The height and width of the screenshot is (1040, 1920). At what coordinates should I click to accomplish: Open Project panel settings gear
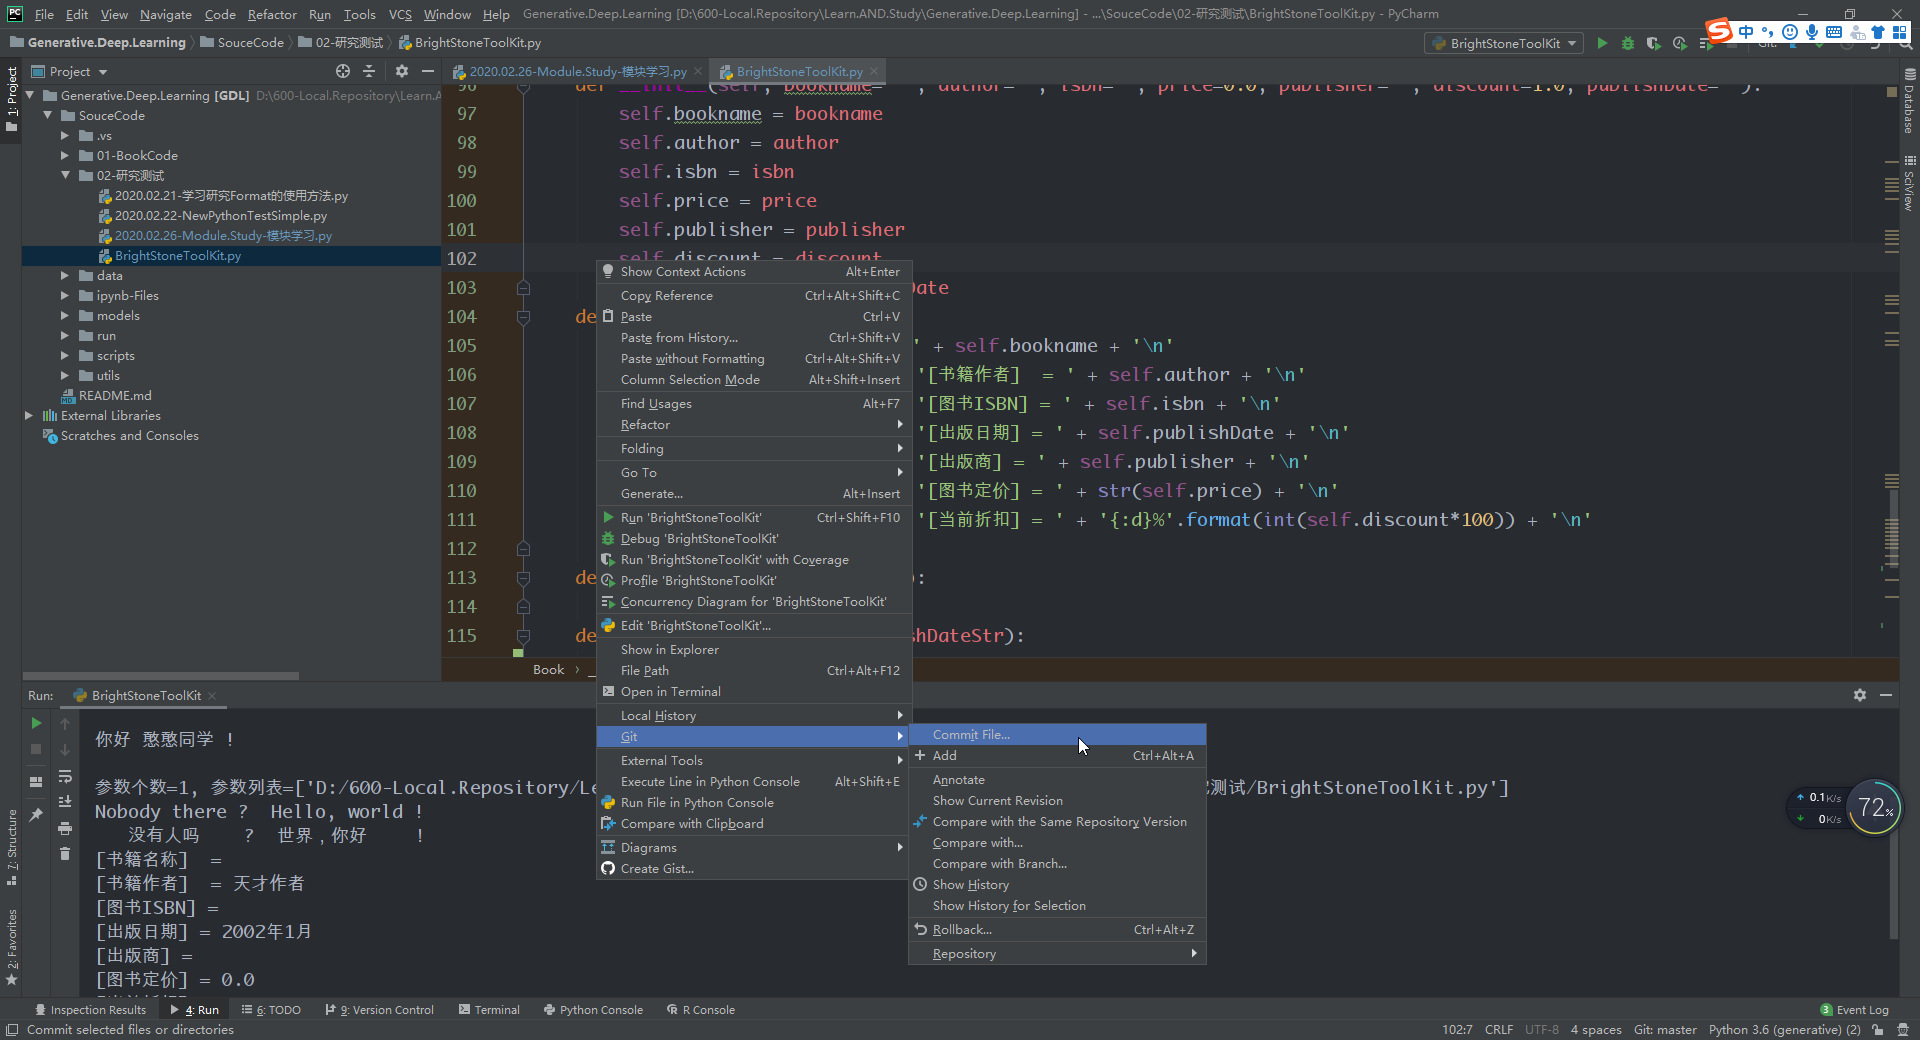click(x=402, y=71)
